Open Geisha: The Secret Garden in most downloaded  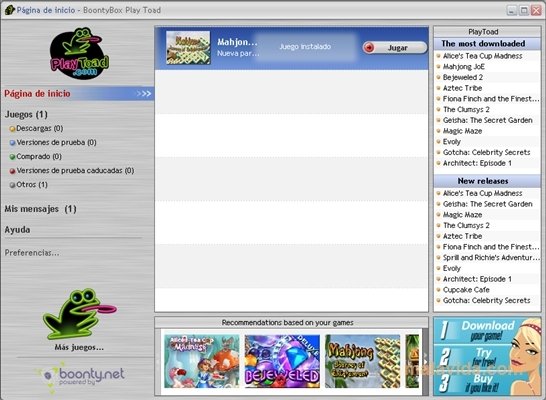(488, 120)
